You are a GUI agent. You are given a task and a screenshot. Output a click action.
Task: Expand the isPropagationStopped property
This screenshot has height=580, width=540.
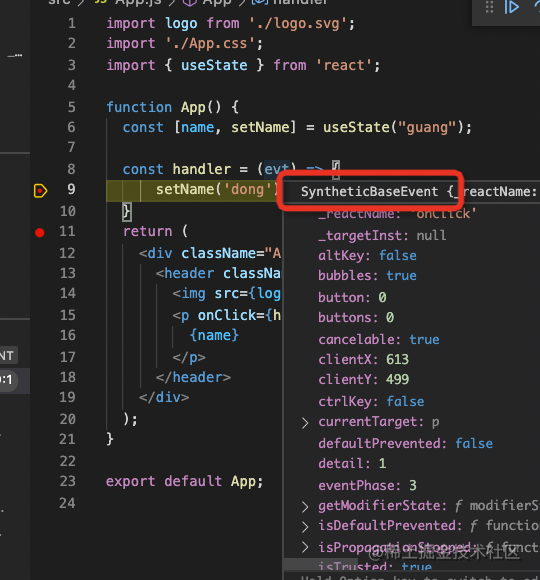305,547
